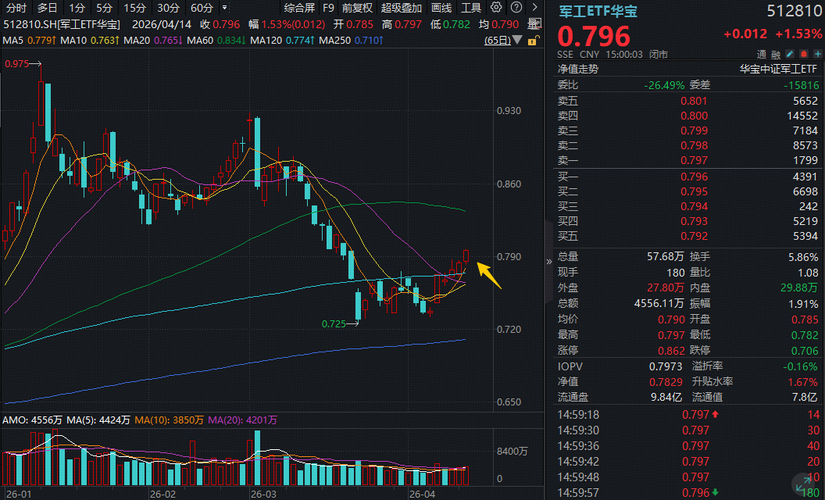This screenshot has width=825, height=500.
Task: Click the 军工ETF华宝 title
Action: 598,11
